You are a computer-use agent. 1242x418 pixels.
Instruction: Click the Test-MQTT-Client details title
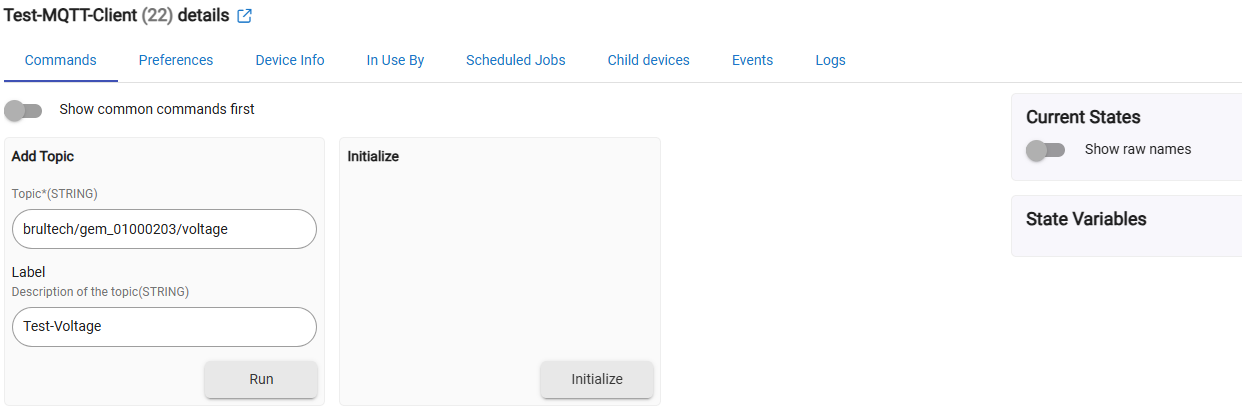pos(116,16)
